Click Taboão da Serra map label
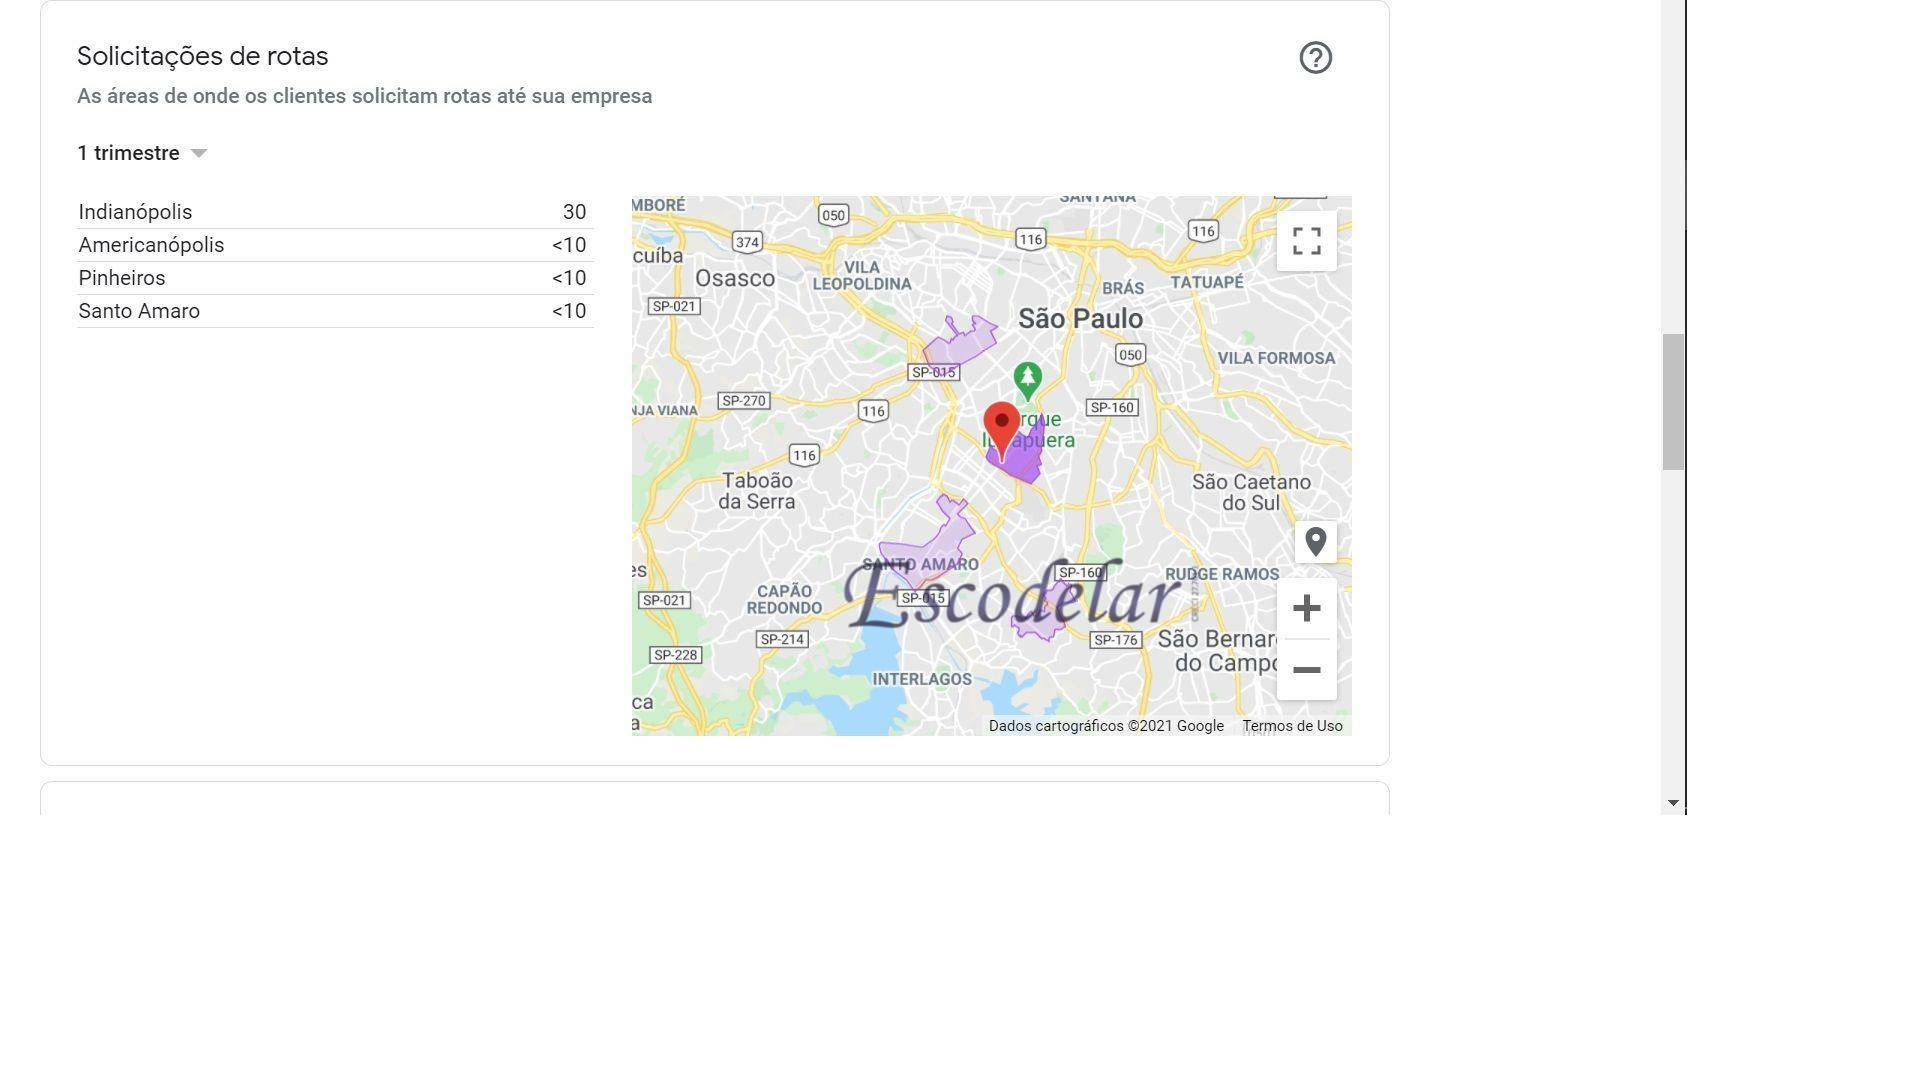 [757, 491]
